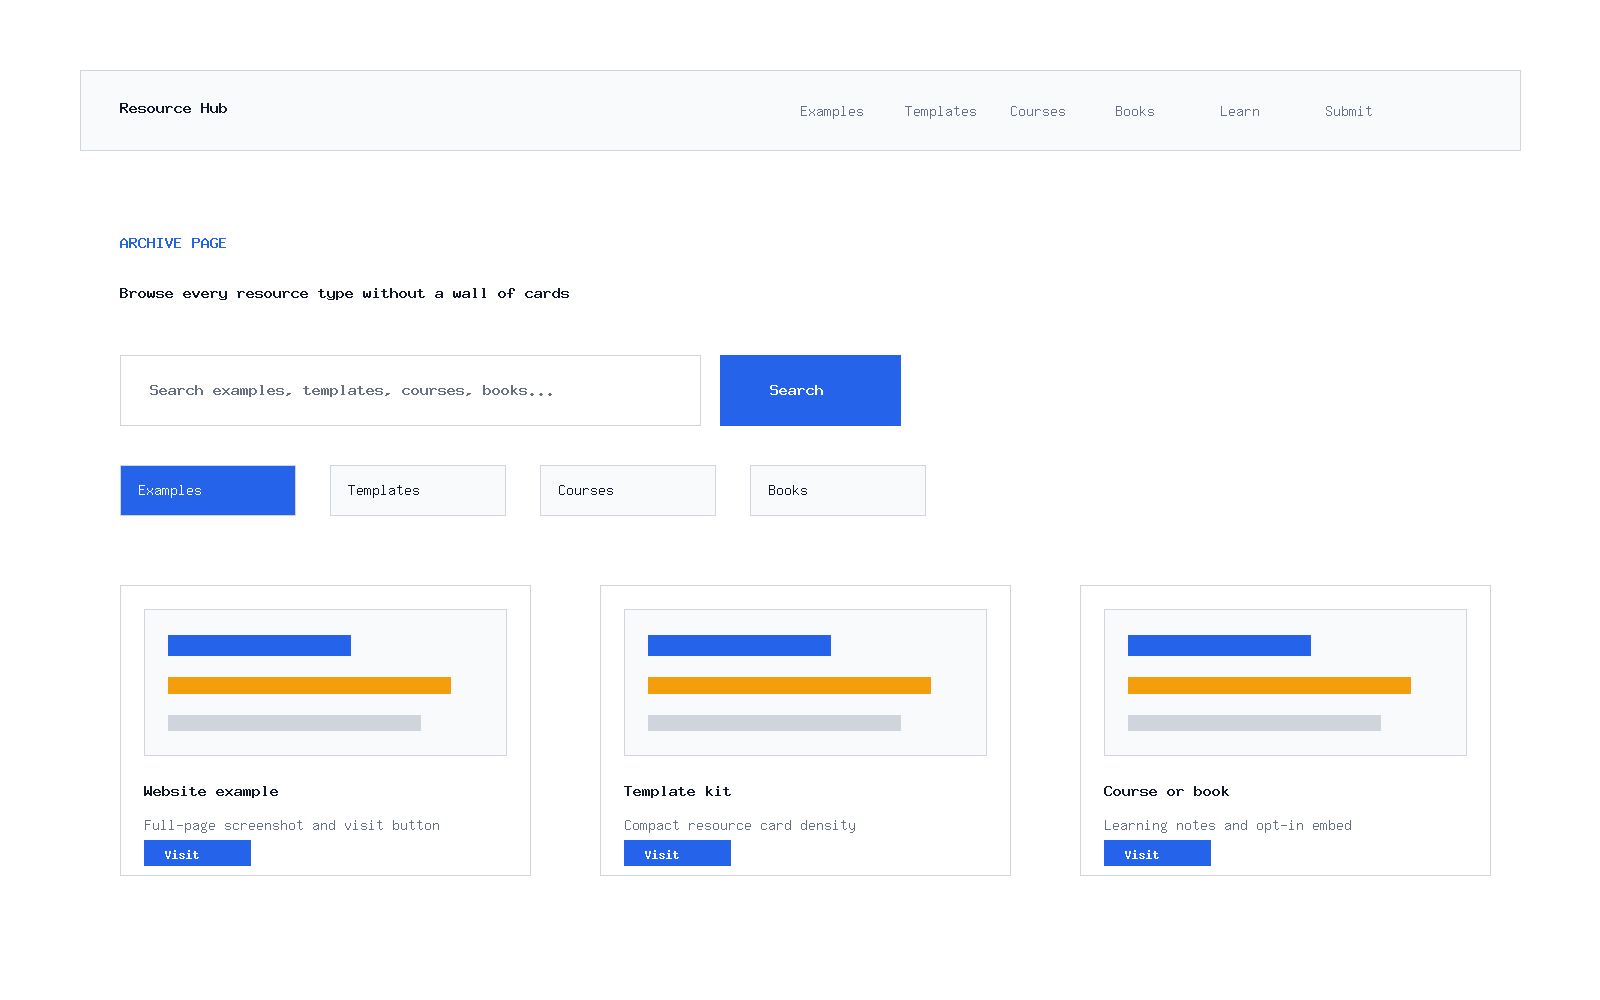Open the Learn navigation link
1600x1000 pixels.
pos(1239,111)
